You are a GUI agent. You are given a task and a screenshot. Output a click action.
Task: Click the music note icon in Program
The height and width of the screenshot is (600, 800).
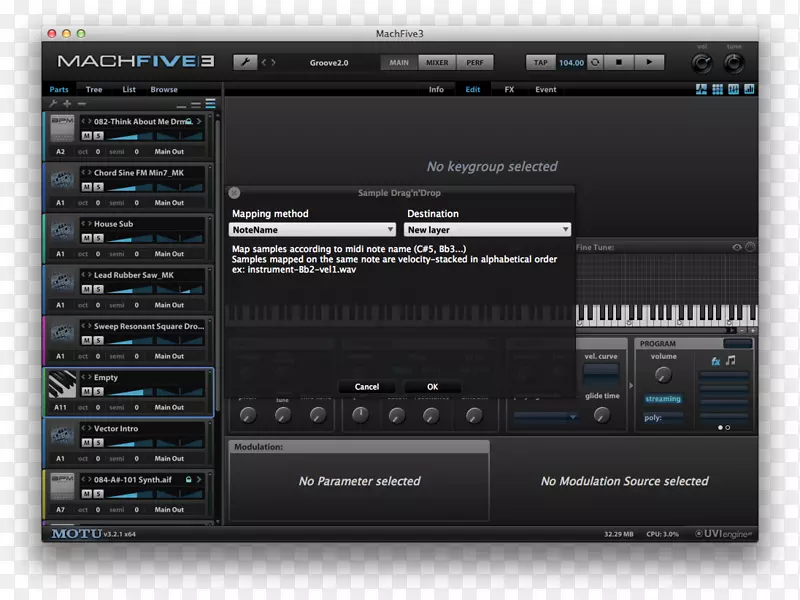coord(731,360)
